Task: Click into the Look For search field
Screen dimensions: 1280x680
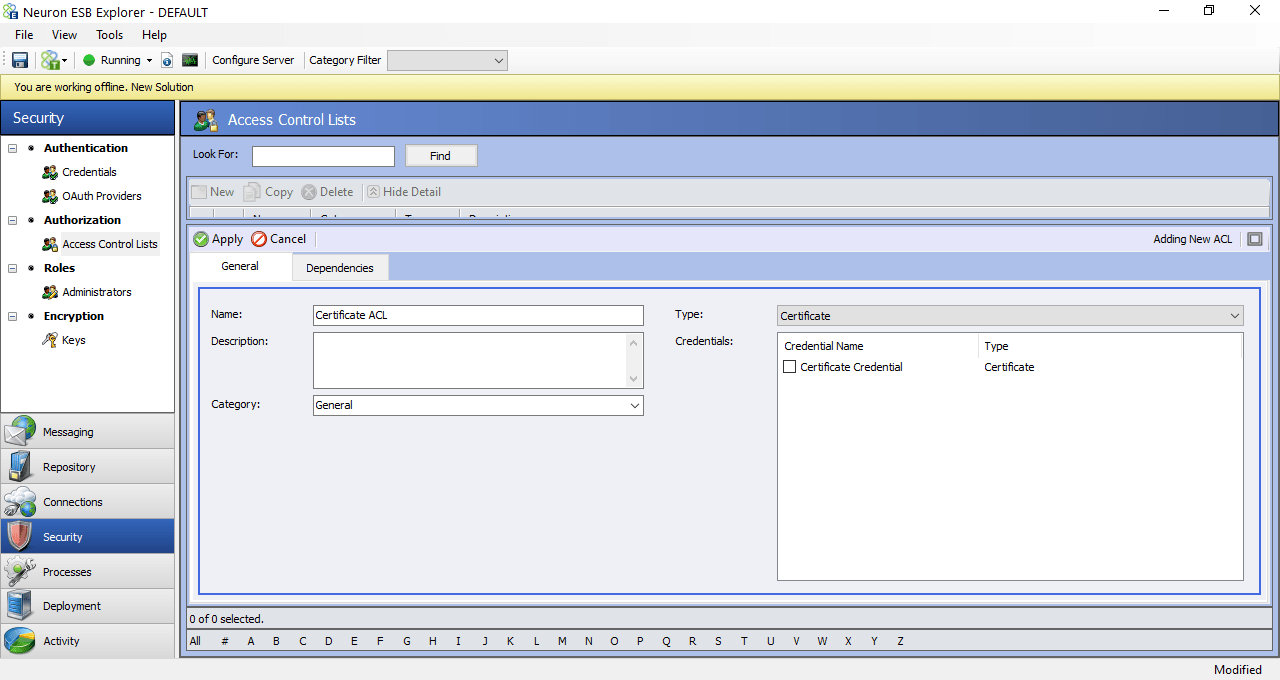Action: pos(323,156)
